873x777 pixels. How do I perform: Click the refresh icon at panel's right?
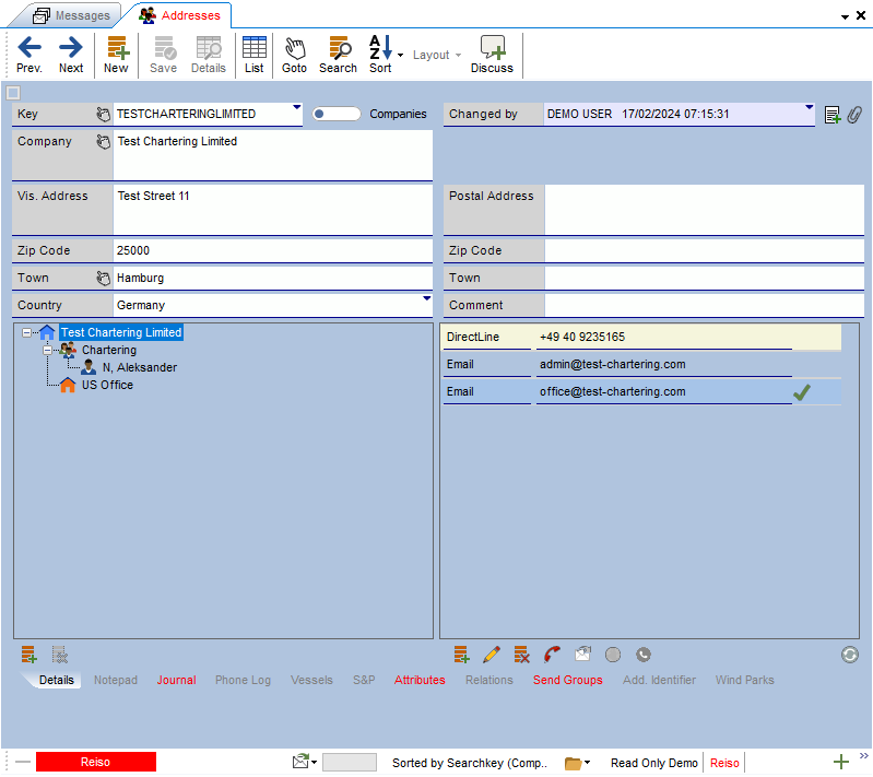pos(850,655)
